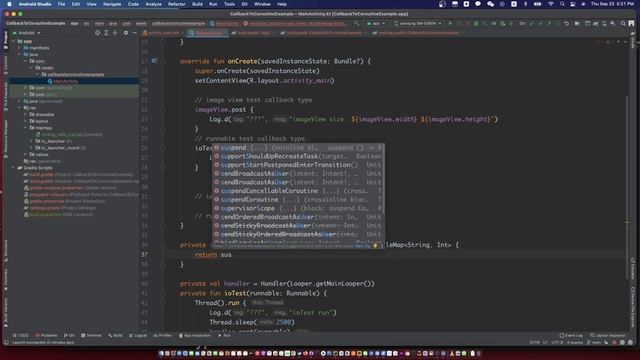Choose suspendCoroutine from the completion list
The image size is (640, 360).
(x=298, y=200)
